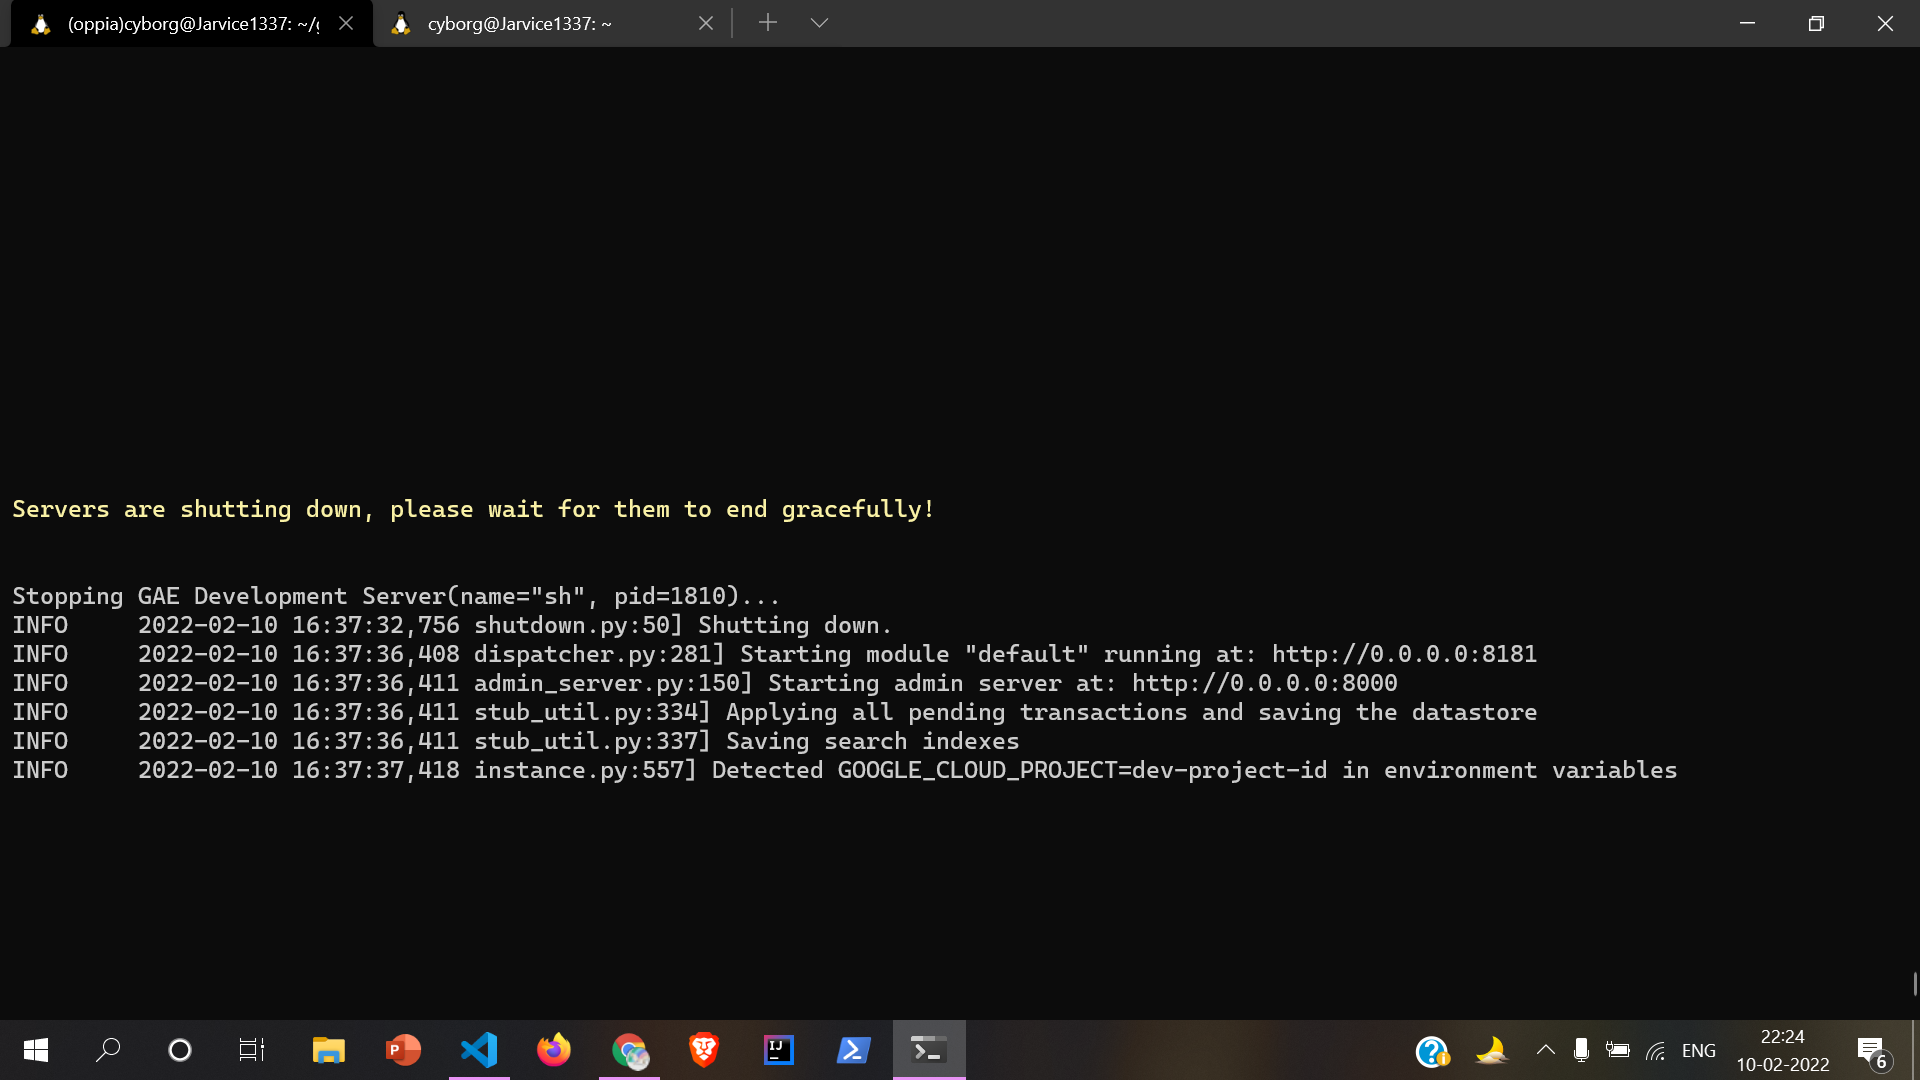
Task: Open Brave browser from the taskbar
Action: [704, 1050]
